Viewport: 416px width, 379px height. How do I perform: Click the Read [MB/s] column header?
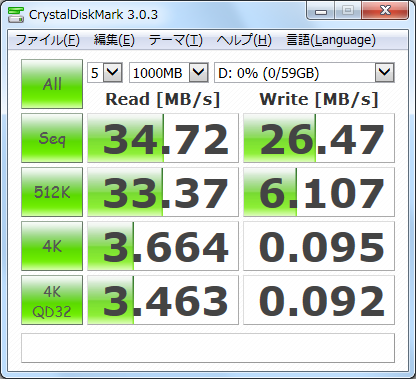(163, 99)
